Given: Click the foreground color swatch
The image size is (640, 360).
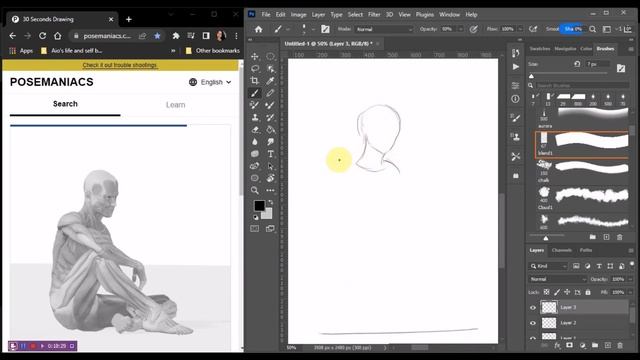Looking at the screenshot, I should tap(259, 205).
